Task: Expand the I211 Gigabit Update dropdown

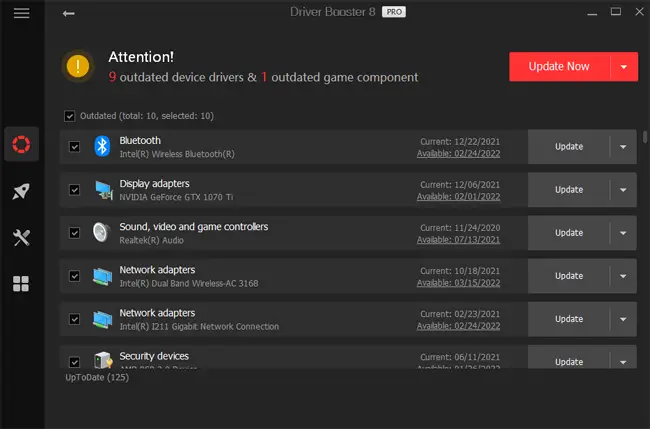Action: pyautogui.click(x=623, y=319)
